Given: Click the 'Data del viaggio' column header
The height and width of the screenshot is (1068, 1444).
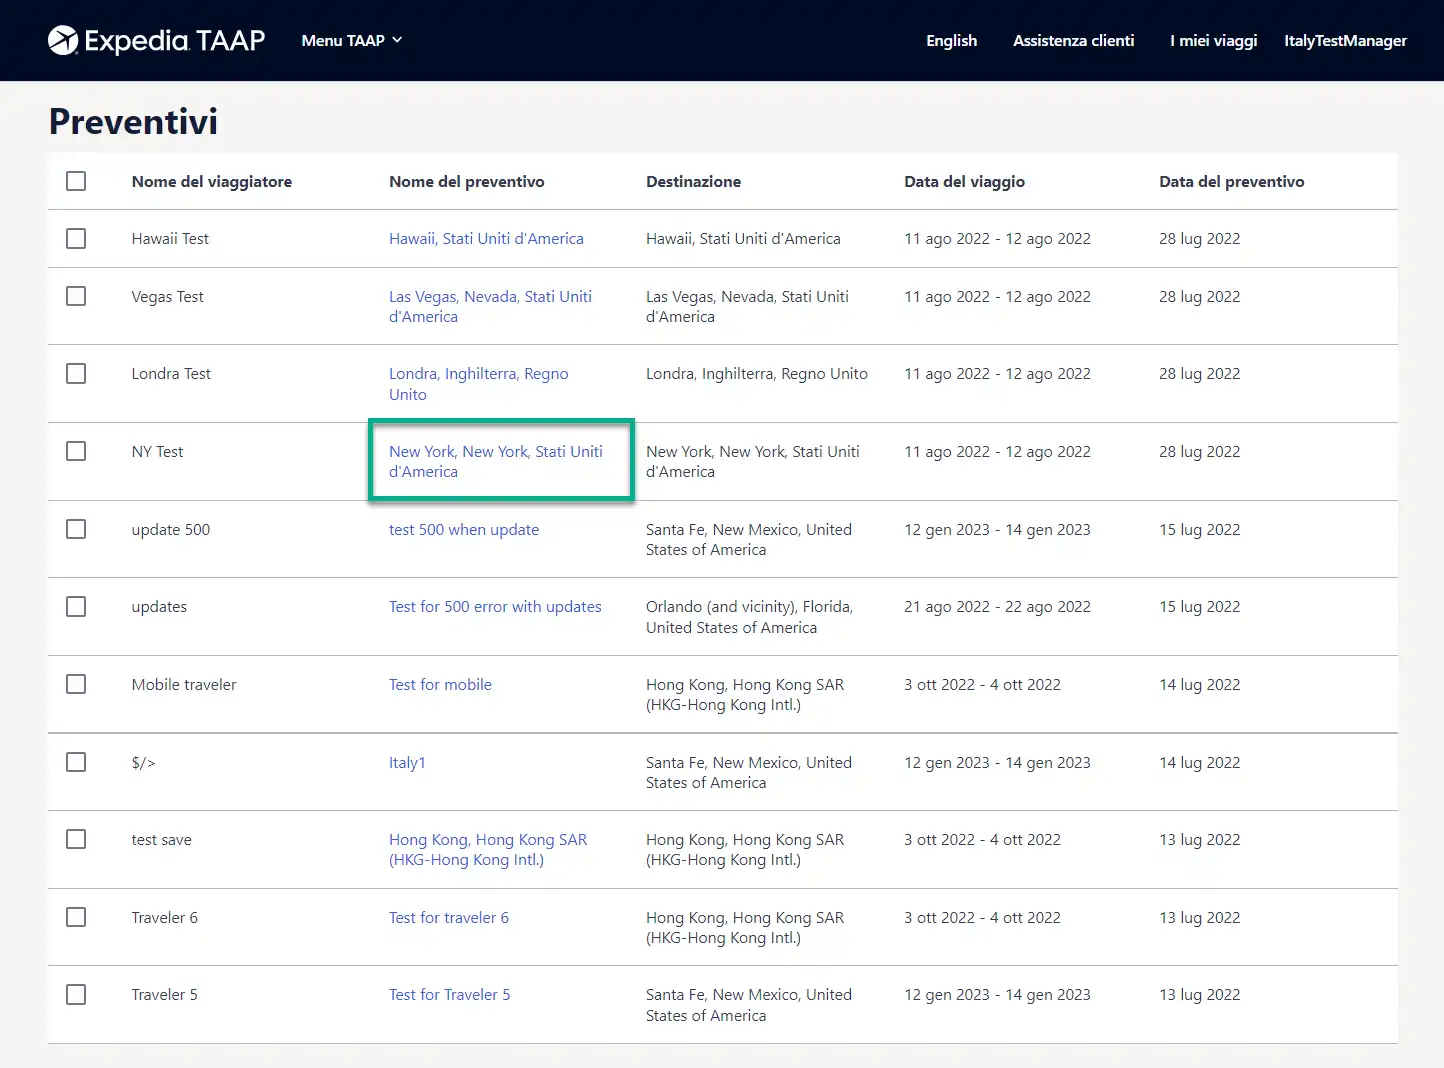Looking at the screenshot, I should pyautogui.click(x=965, y=181).
